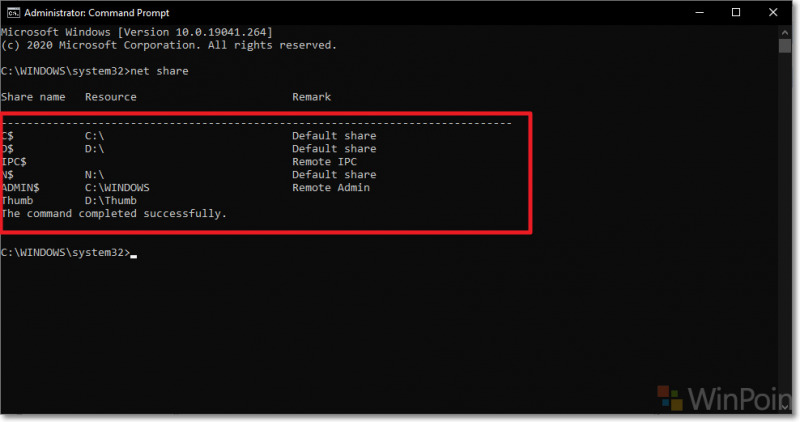Click 'Default share' remark for D$

pyautogui.click(x=334, y=149)
